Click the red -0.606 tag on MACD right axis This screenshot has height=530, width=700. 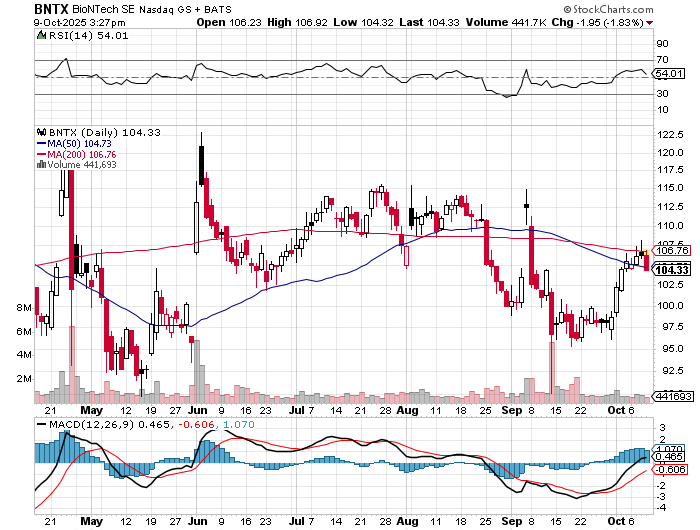pos(670,469)
